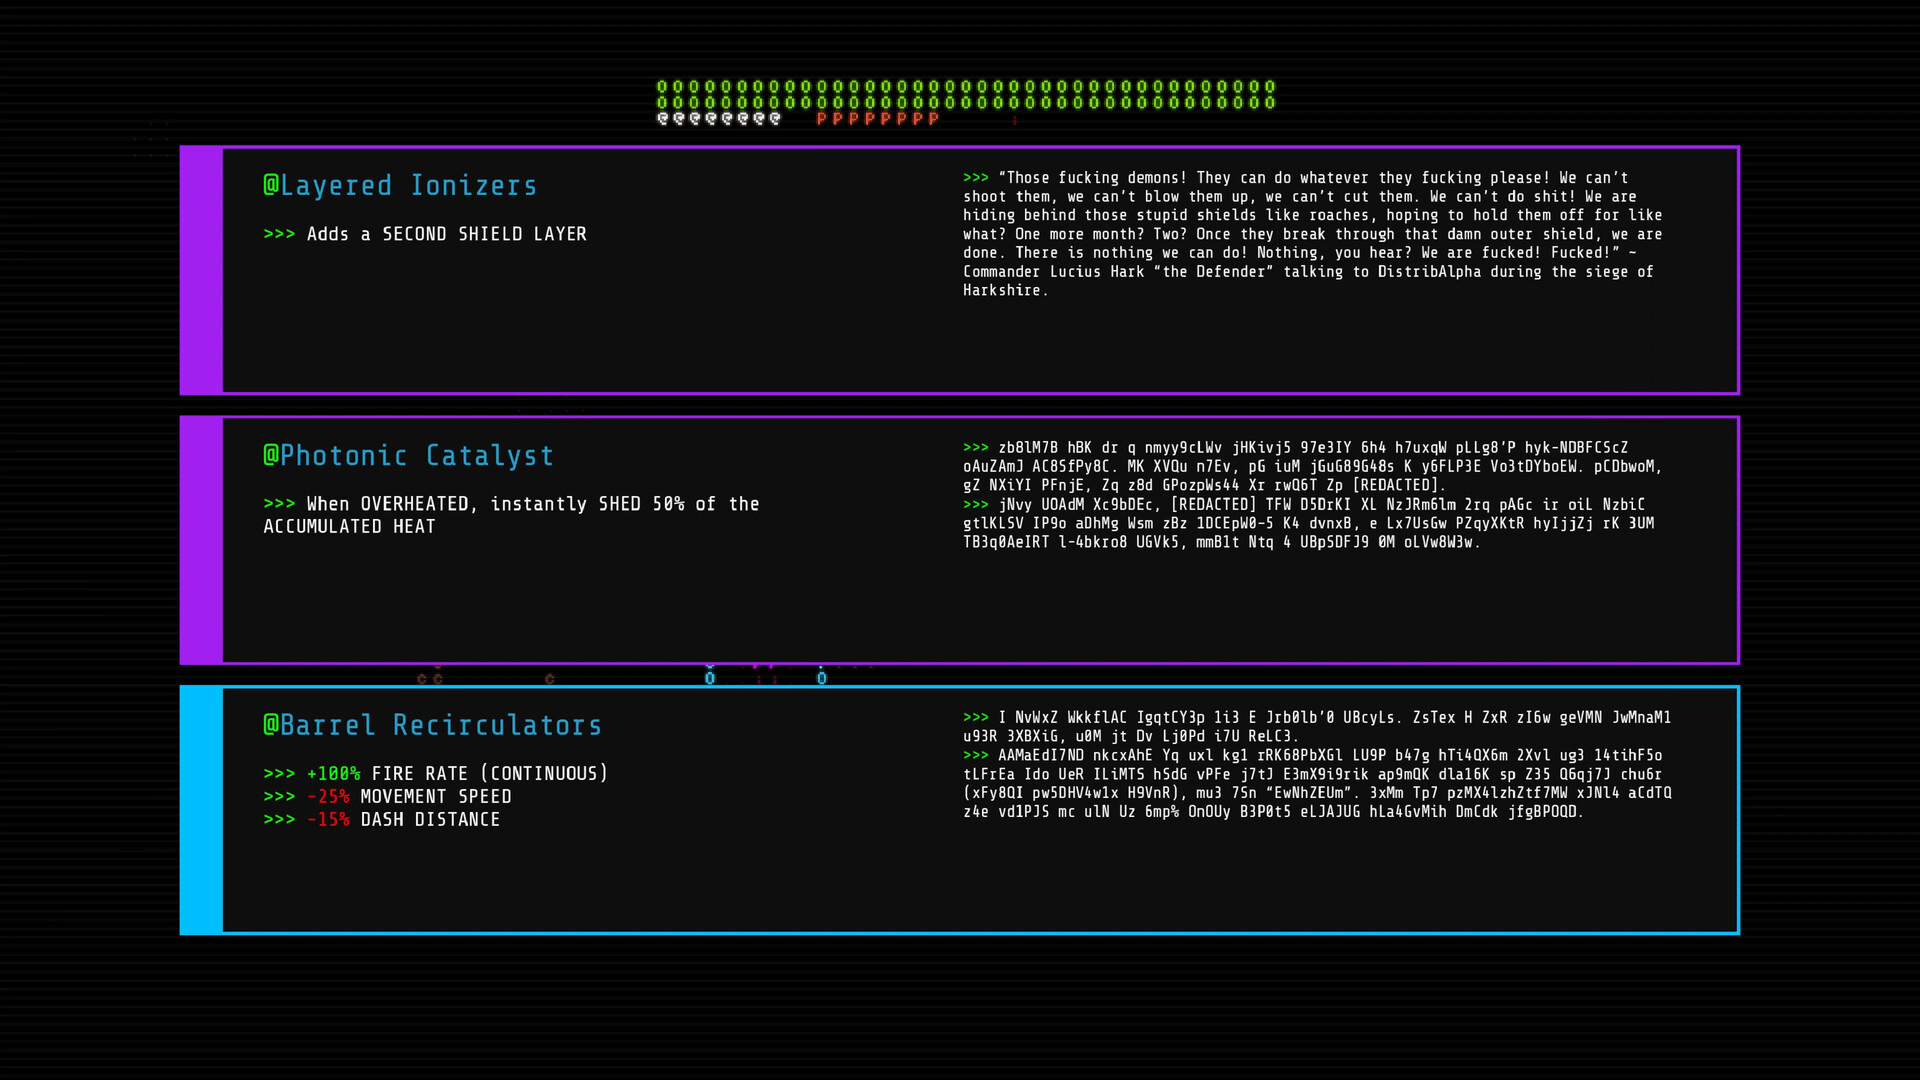Click the "+100% FIRE RATE (CONTINUOUS)" stat line
This screenshot has height=1080, width=1920.
tap(436, 774)
